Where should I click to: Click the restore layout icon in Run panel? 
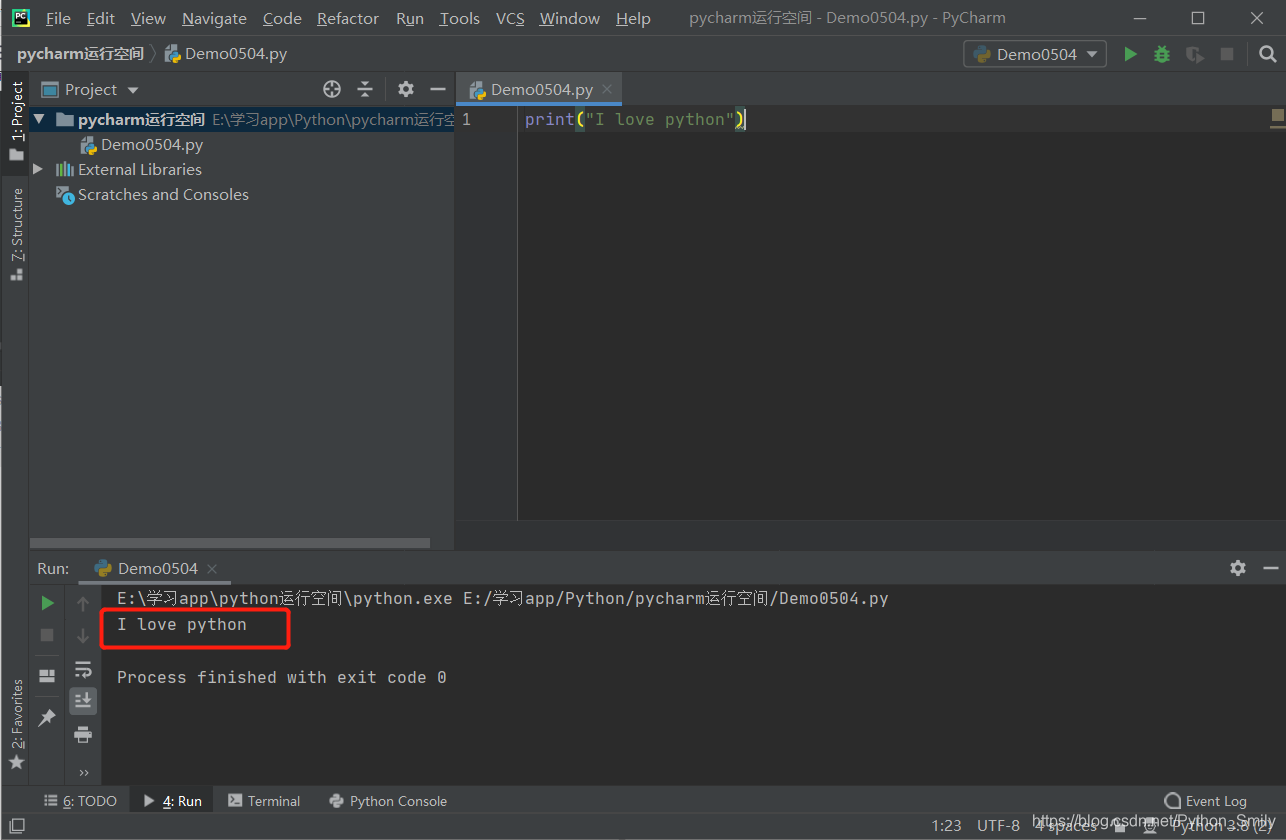pyautogui.click(x=47, y=676)
